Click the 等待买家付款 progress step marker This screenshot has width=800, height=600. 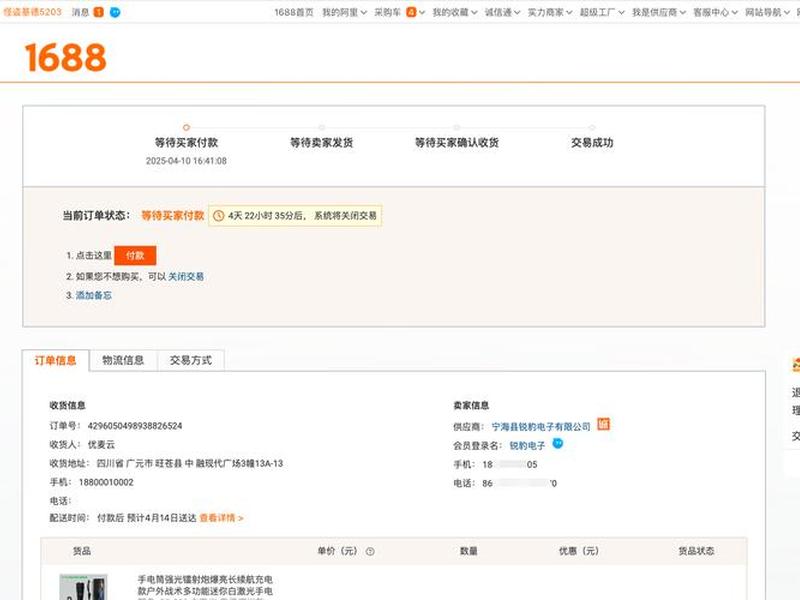coord(186,127)
